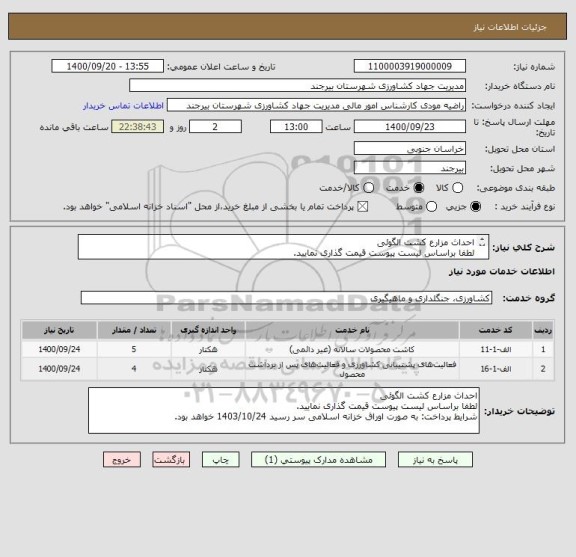Click the پاسخ به نیاز button
Image resolution: width=576 pixels, height=557 pixels.
pos(435,460)
